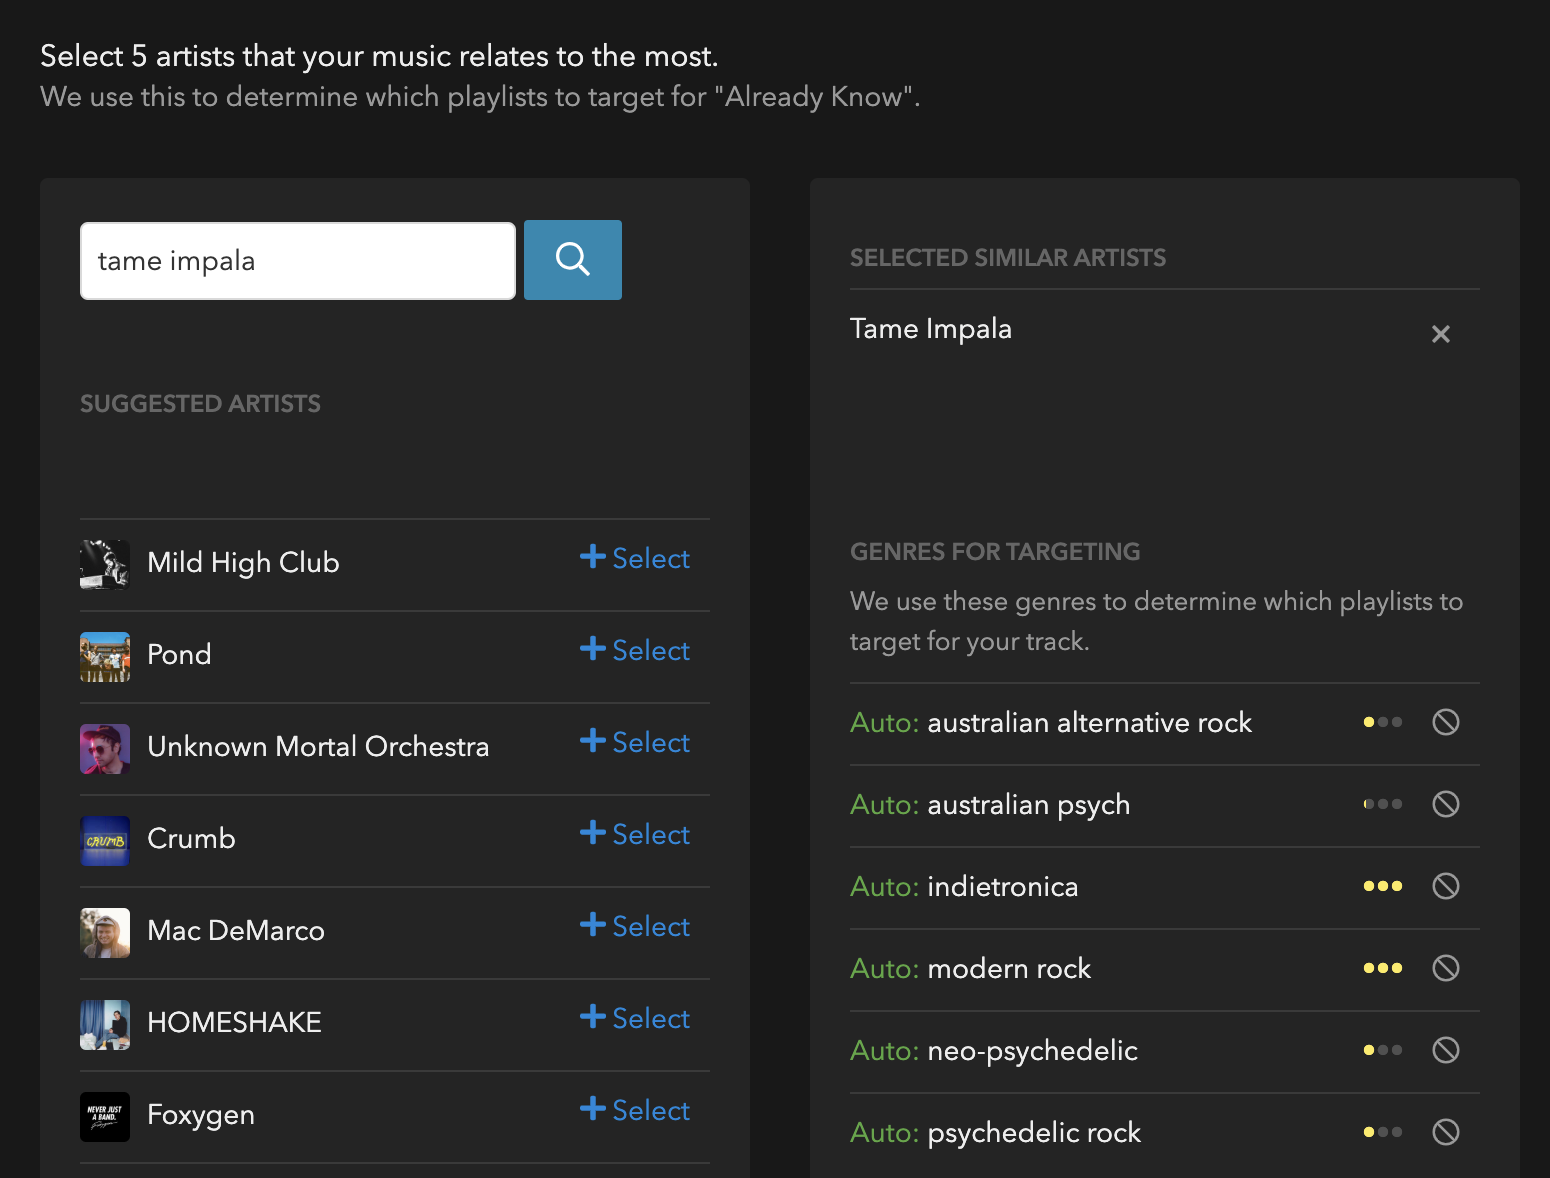This screenshot has width=1550, height=1178.
Task: Click the Pond artist name
Action: click(179, 654)
